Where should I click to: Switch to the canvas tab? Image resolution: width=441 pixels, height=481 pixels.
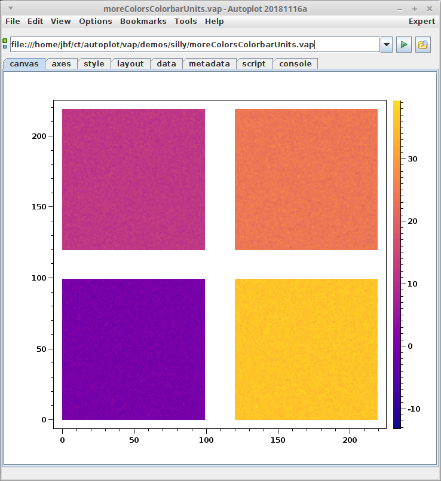24,64
